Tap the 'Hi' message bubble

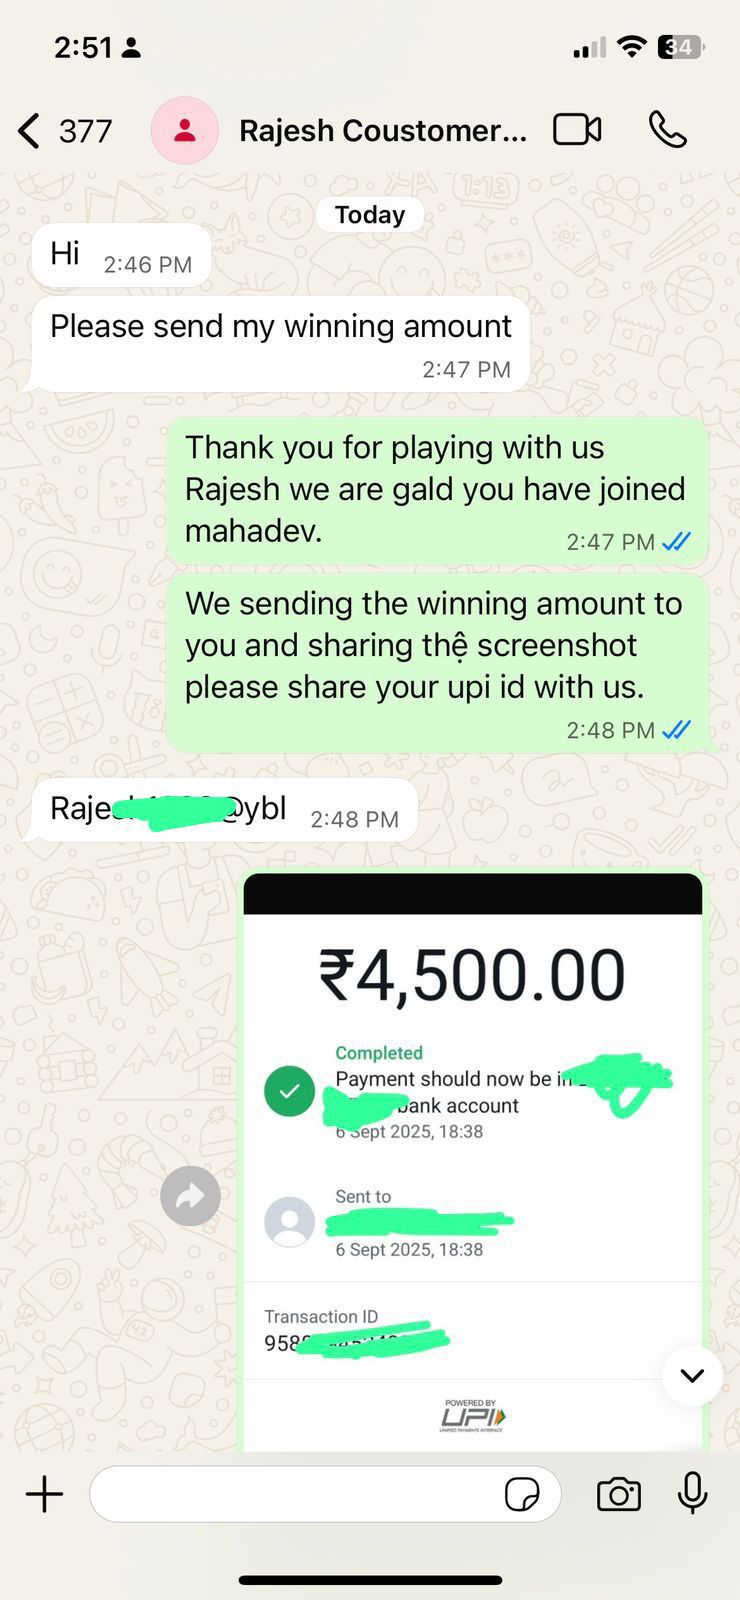(121, 256)
